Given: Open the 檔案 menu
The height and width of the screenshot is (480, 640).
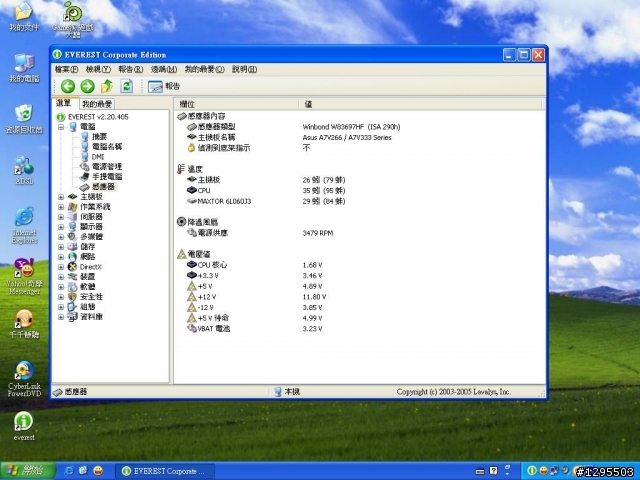Looking at the screenshot, I should [x=66, y=69].
